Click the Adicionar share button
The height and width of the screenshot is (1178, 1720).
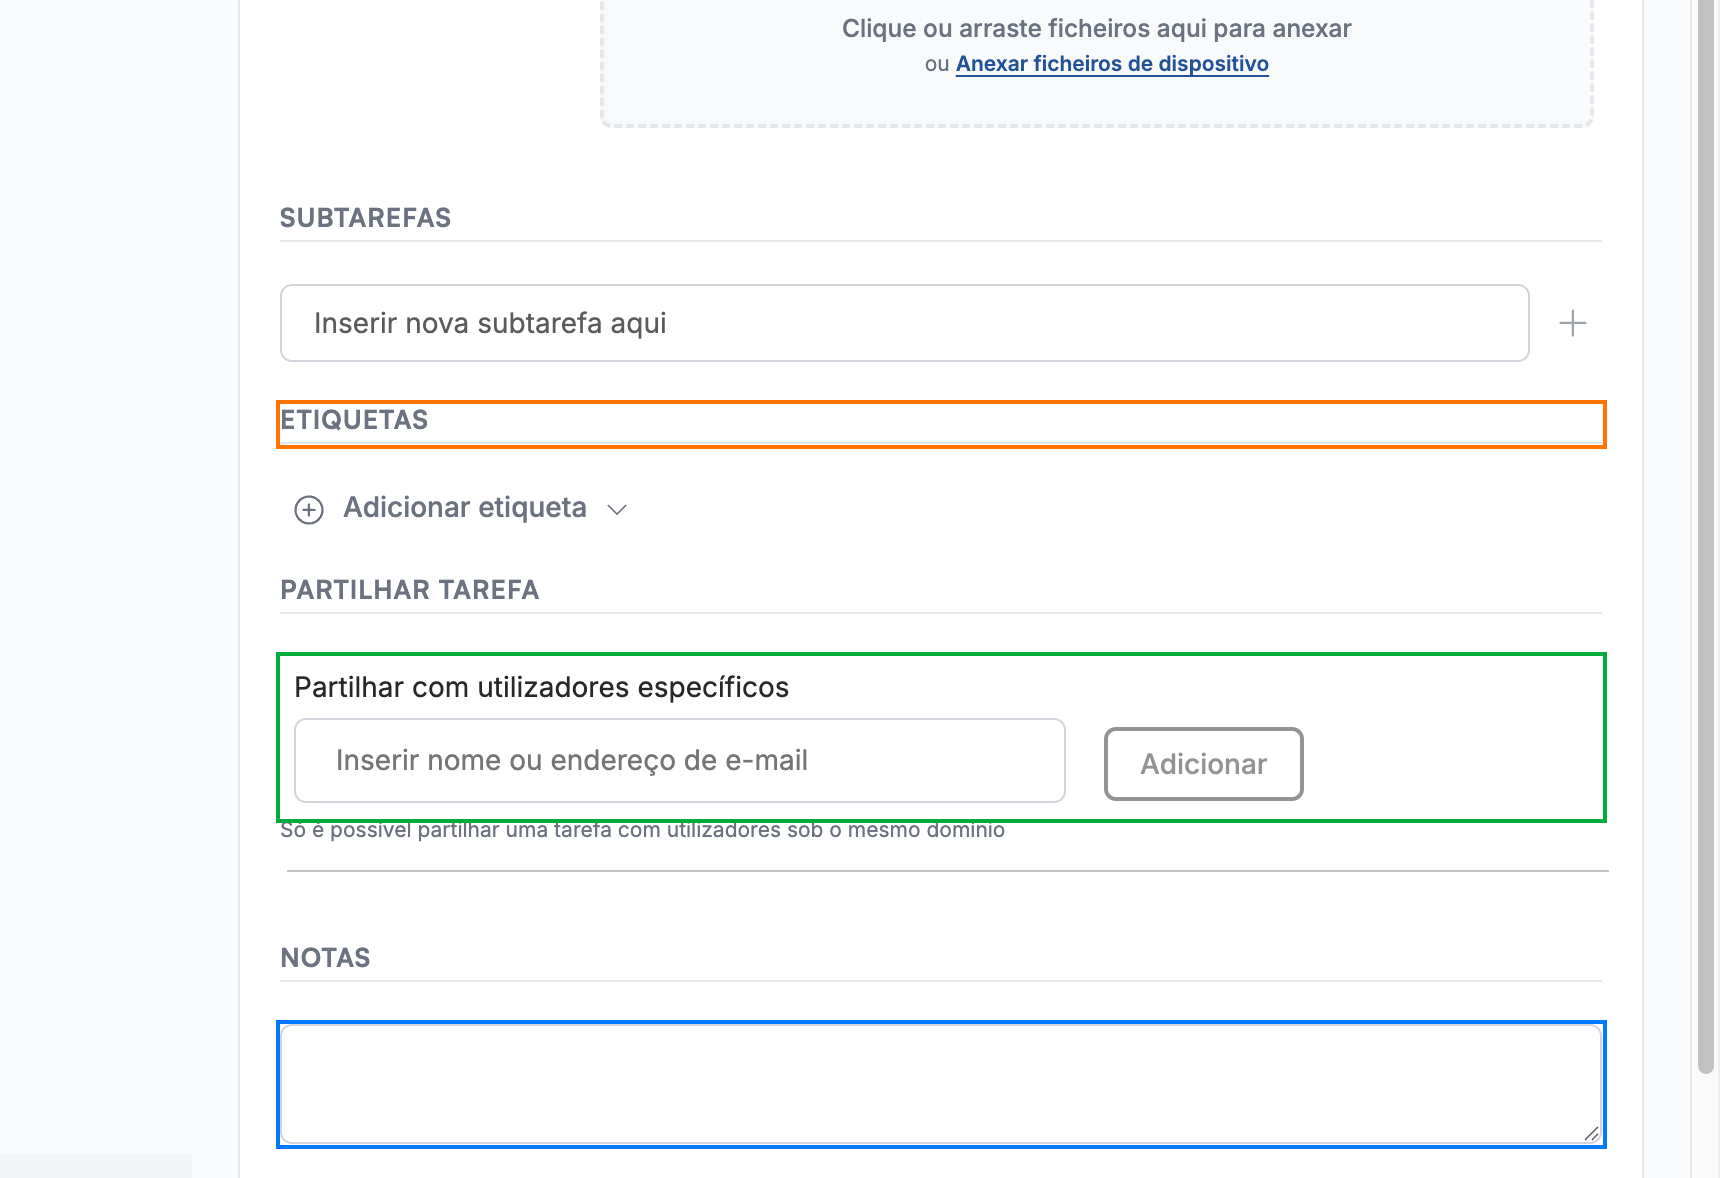1203,764
